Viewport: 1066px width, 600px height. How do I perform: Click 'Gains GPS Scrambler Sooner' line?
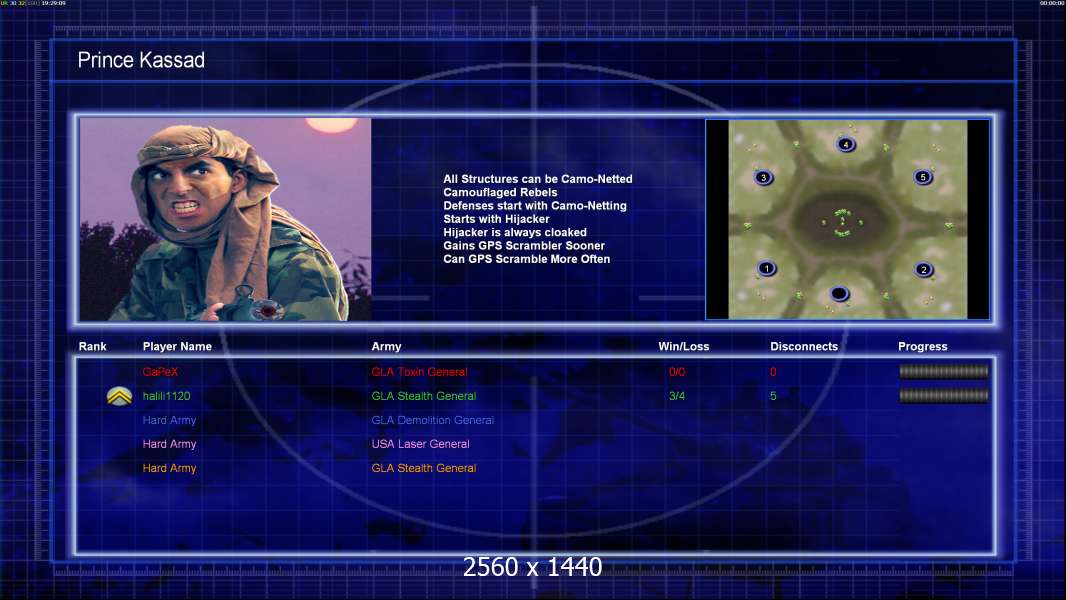coord(524,245)
